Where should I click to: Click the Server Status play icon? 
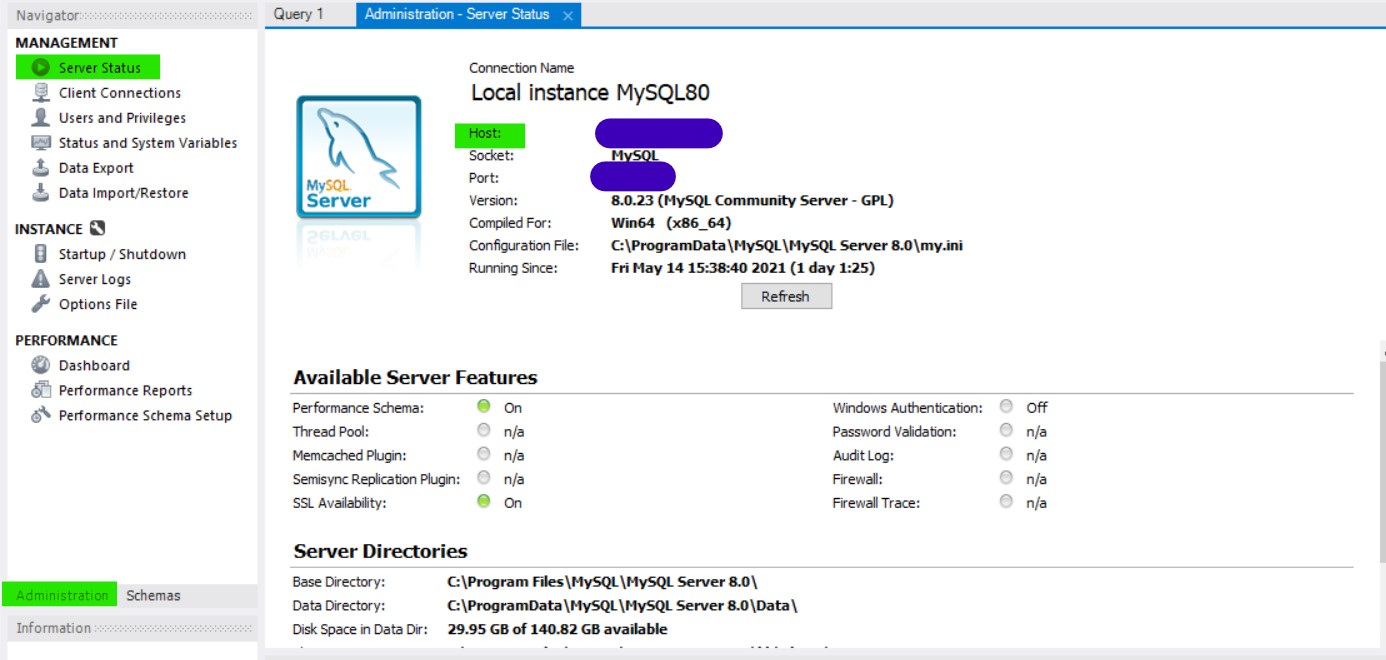pos(41,68)
